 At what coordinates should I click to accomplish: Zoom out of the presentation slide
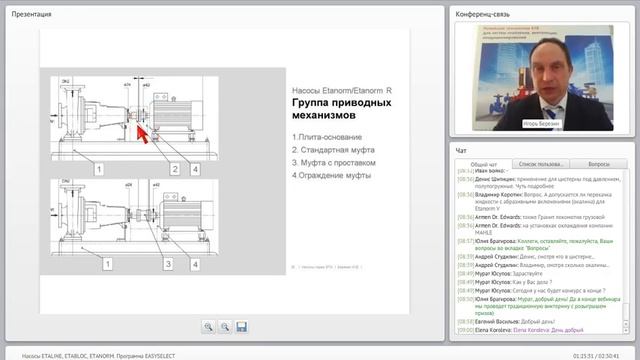[225, 327]
